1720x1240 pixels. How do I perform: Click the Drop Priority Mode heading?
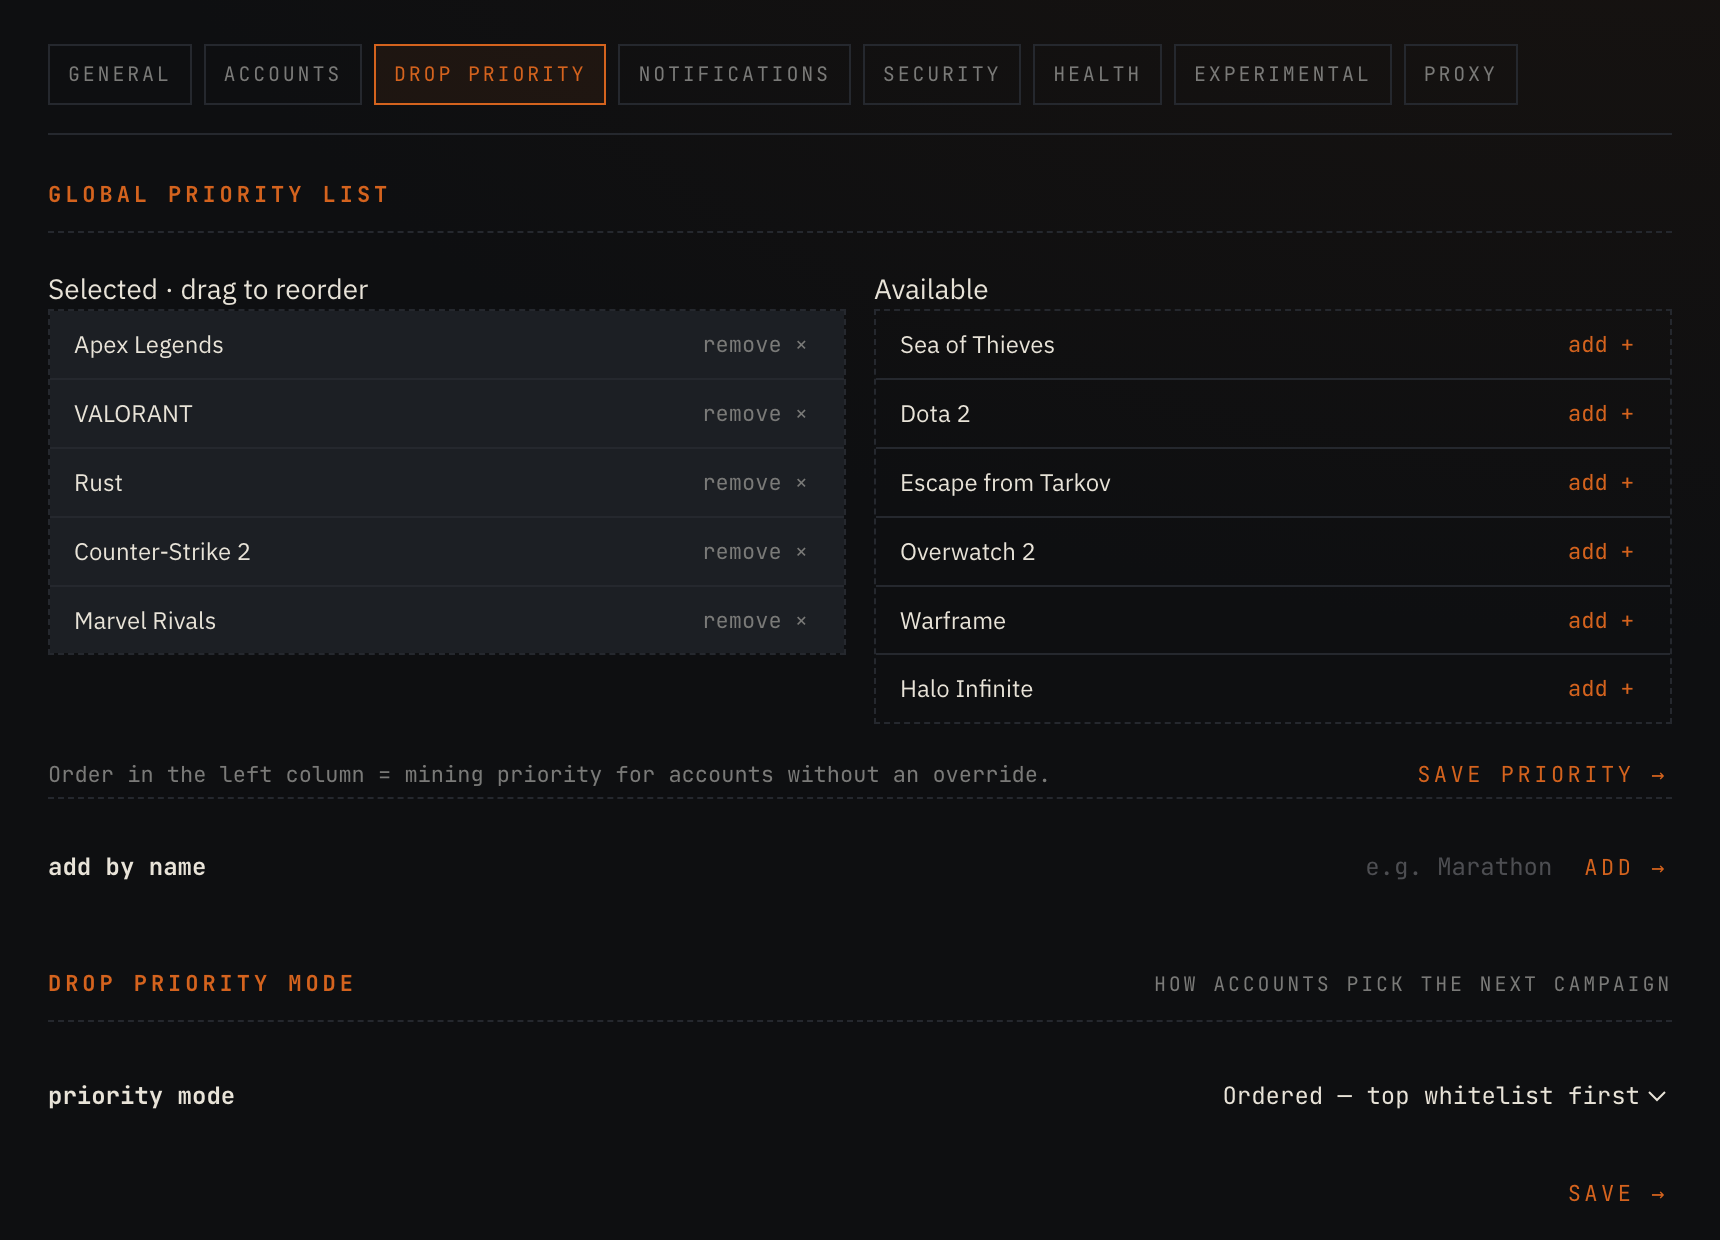tap(202, 984)
